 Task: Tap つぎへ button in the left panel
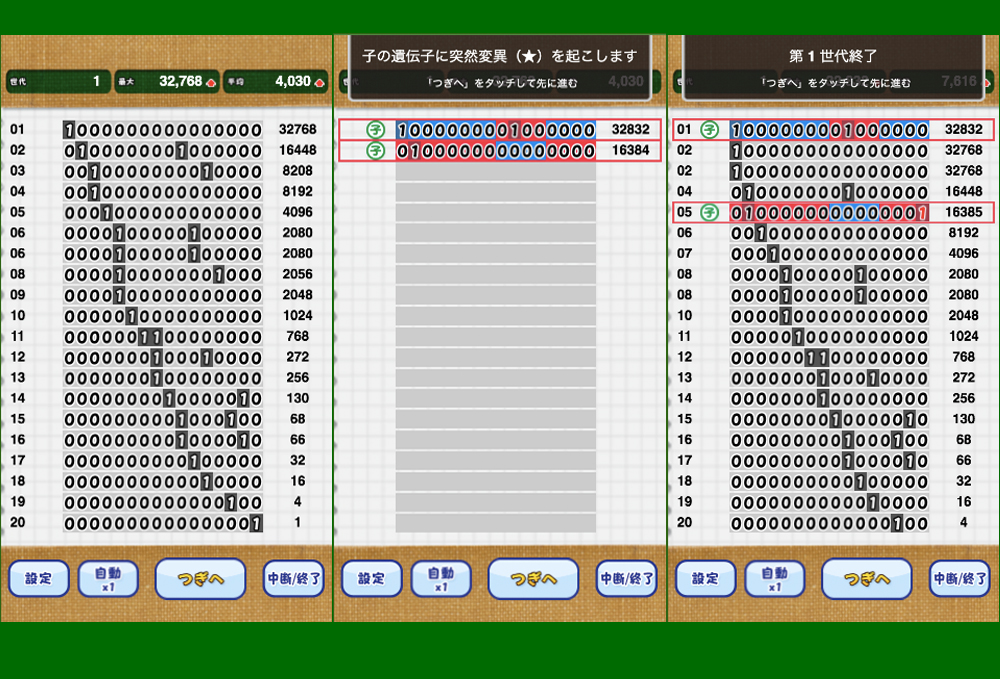tap(200, 579)
